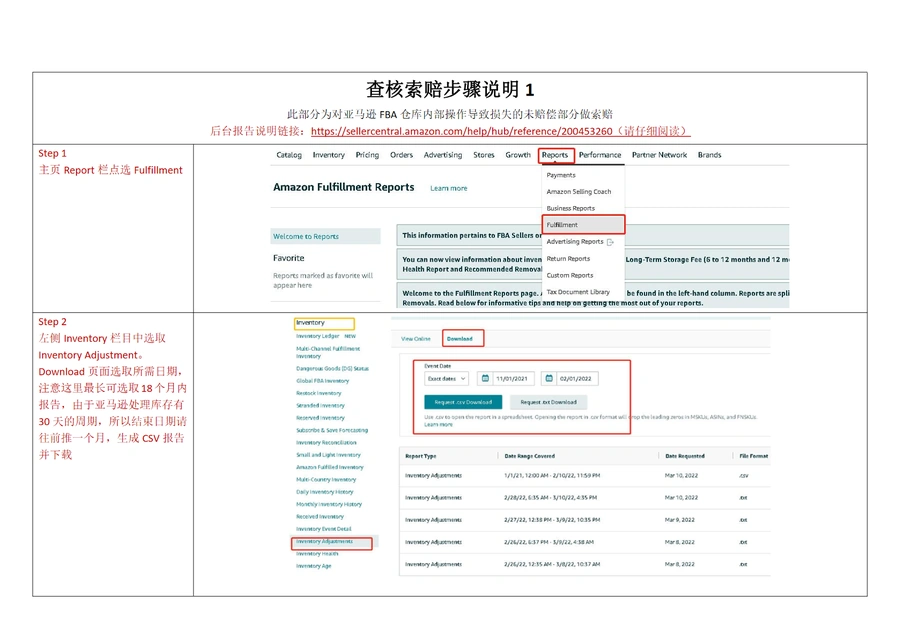Open Small and Light Inventory link
The width and height of the screenshot is (900, 636).
[328, 455]
